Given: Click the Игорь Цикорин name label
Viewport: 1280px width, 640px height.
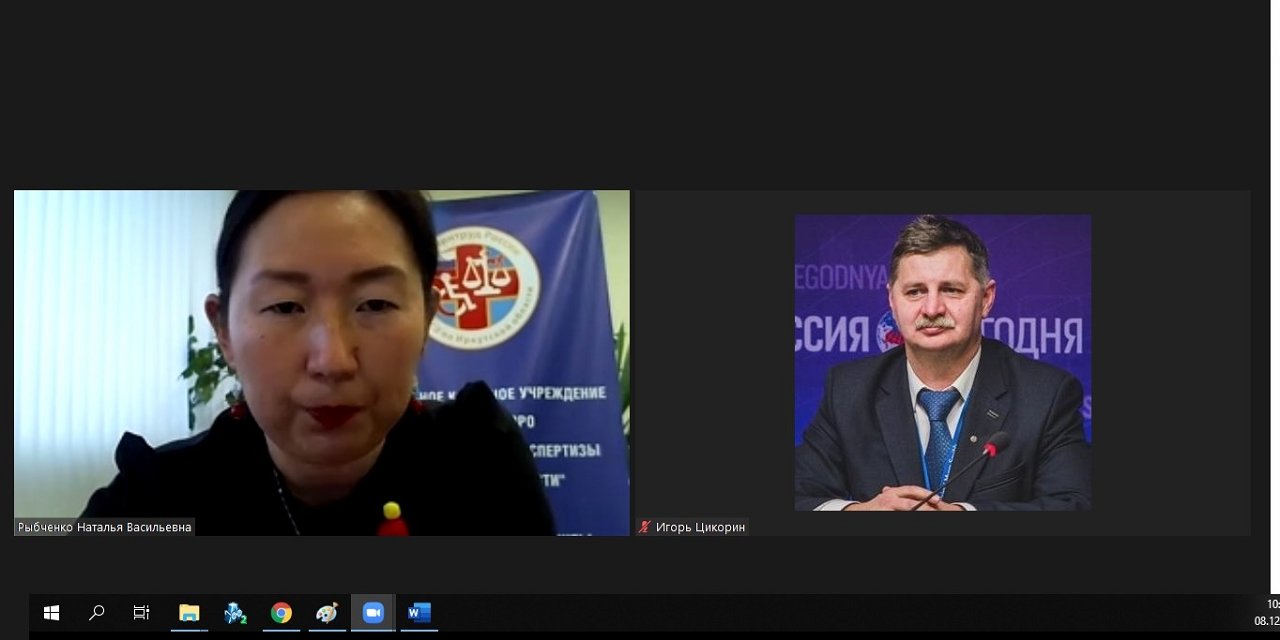Looking at the screenshot, I should pyautogui.click(x=700, y=527).
